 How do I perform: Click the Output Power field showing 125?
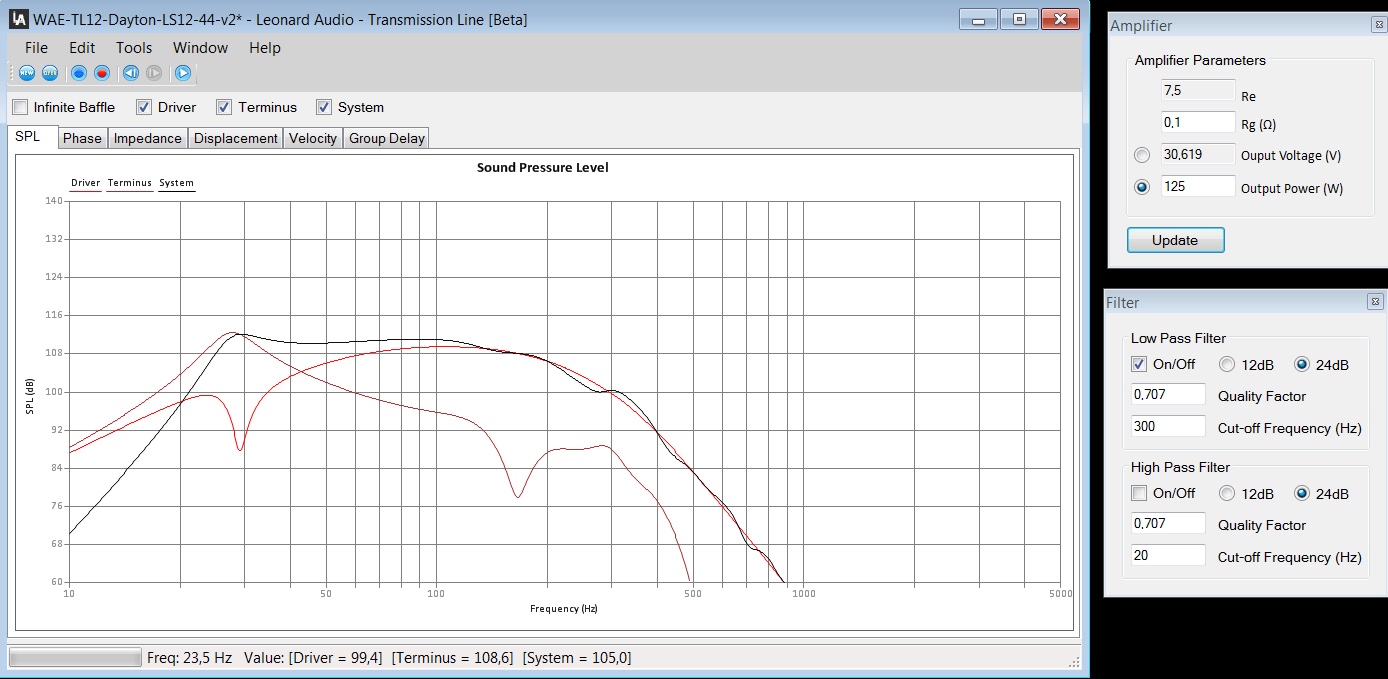click(1198, 186)
